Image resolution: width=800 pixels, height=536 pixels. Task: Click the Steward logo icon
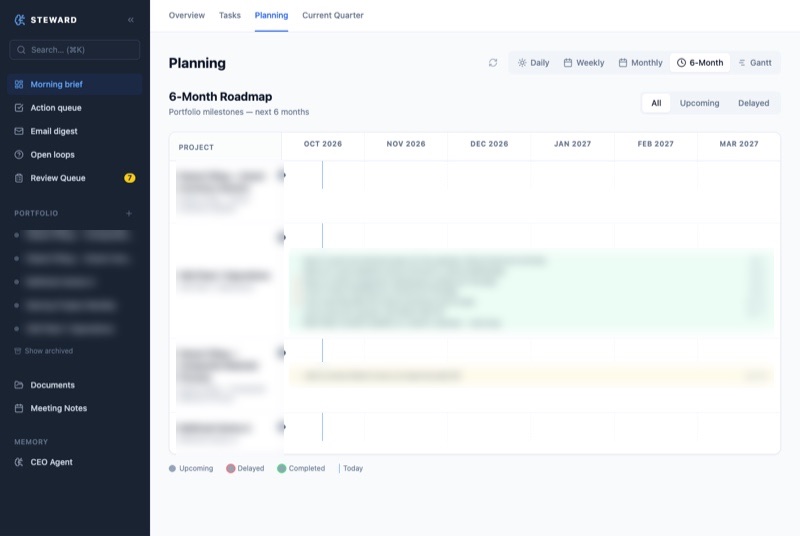(19, 20)
